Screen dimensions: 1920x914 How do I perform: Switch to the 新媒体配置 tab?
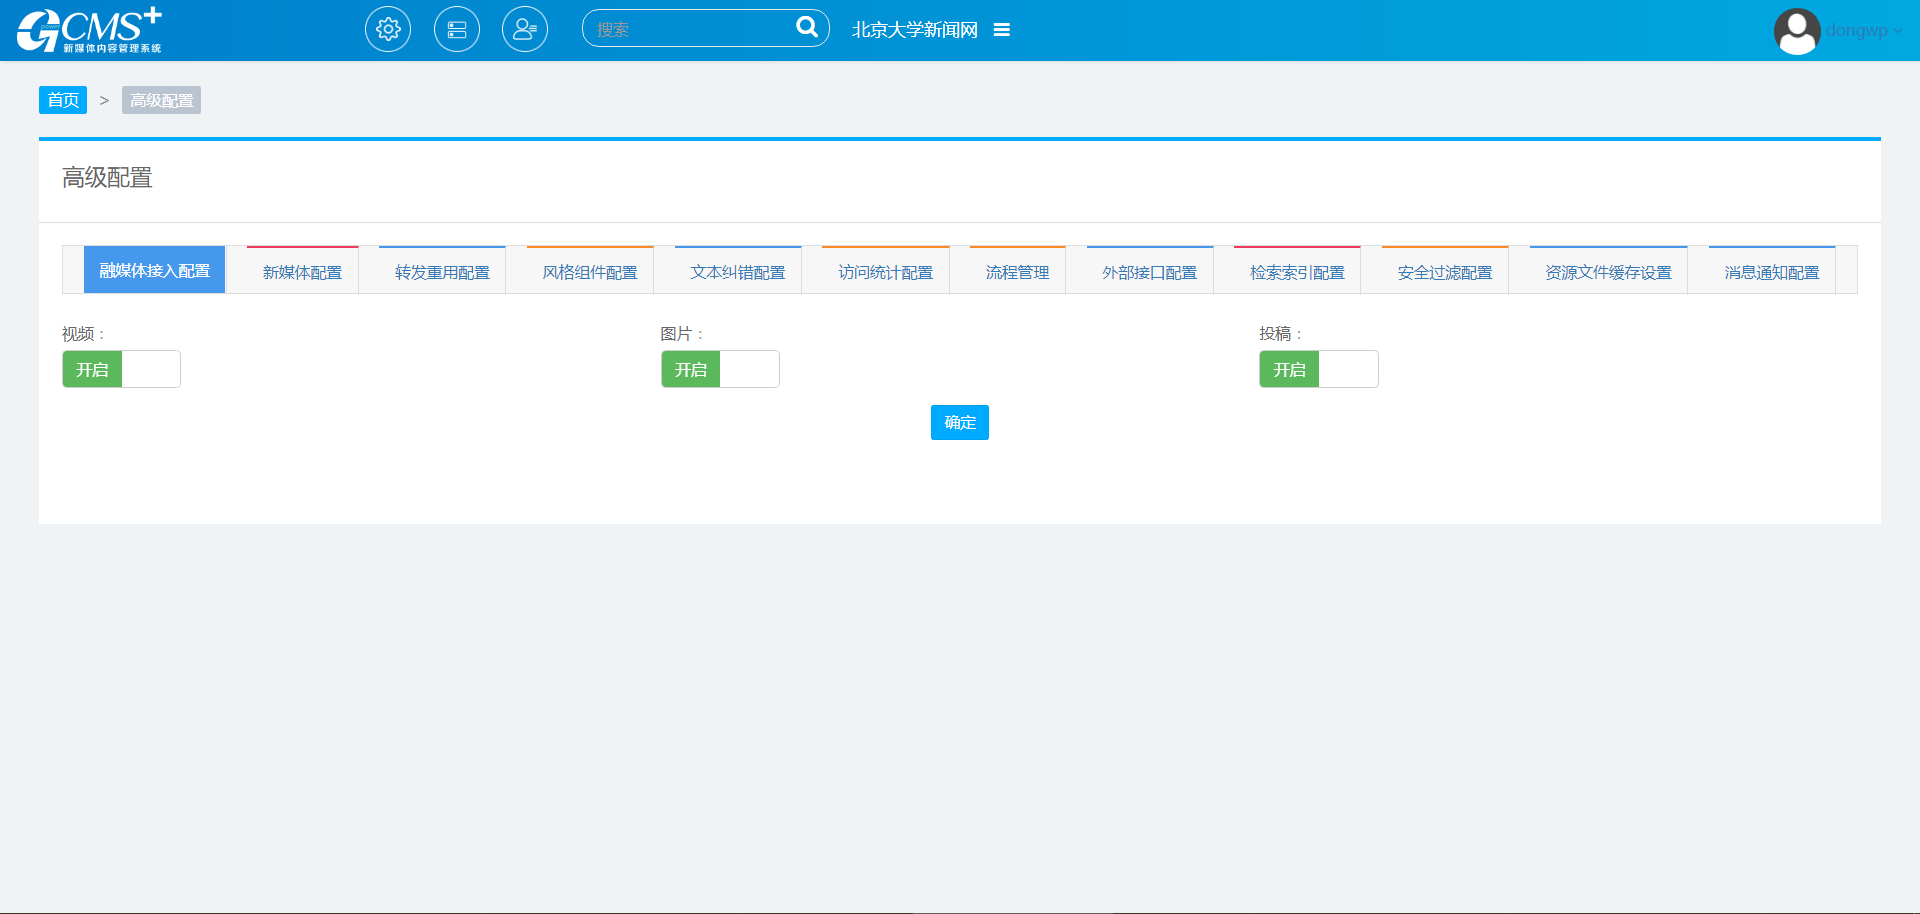(x=302, y=272)
